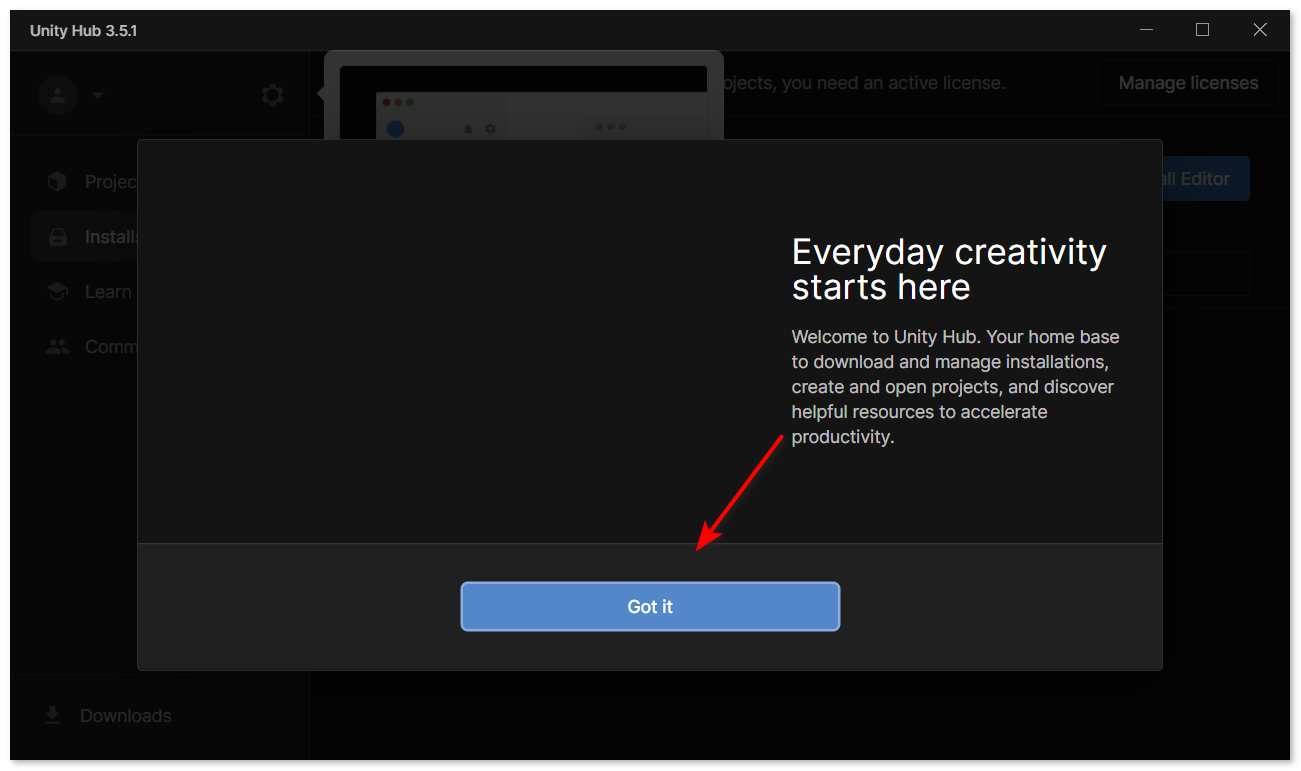Open the account avatar icon
This screenshot has width=1301, height=771.
pyautogui.click(x=58, y=95)
